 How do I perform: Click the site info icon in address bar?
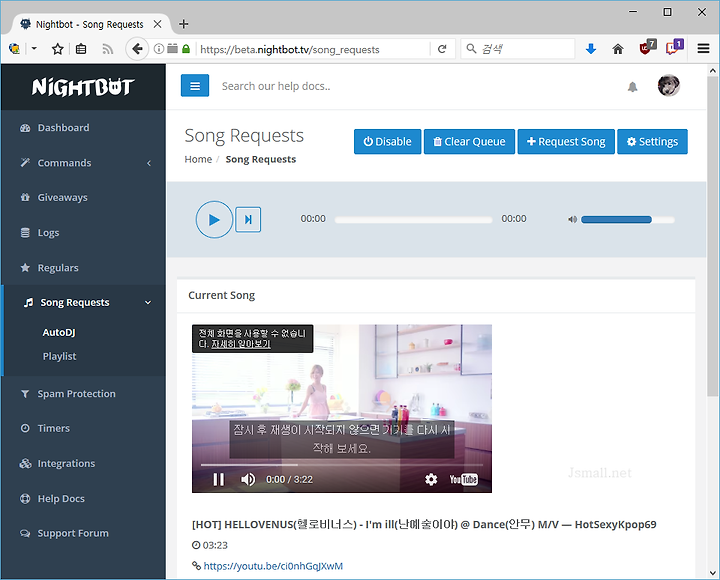coord(158,49)
